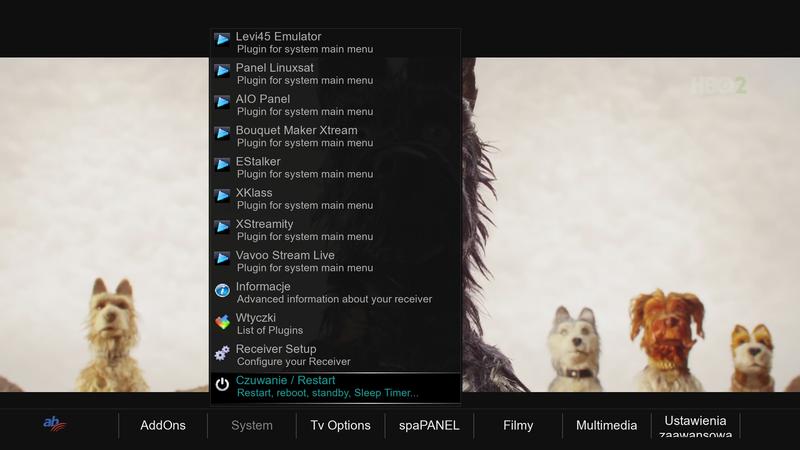Select Levi45 Emulator menu entry

335,43
